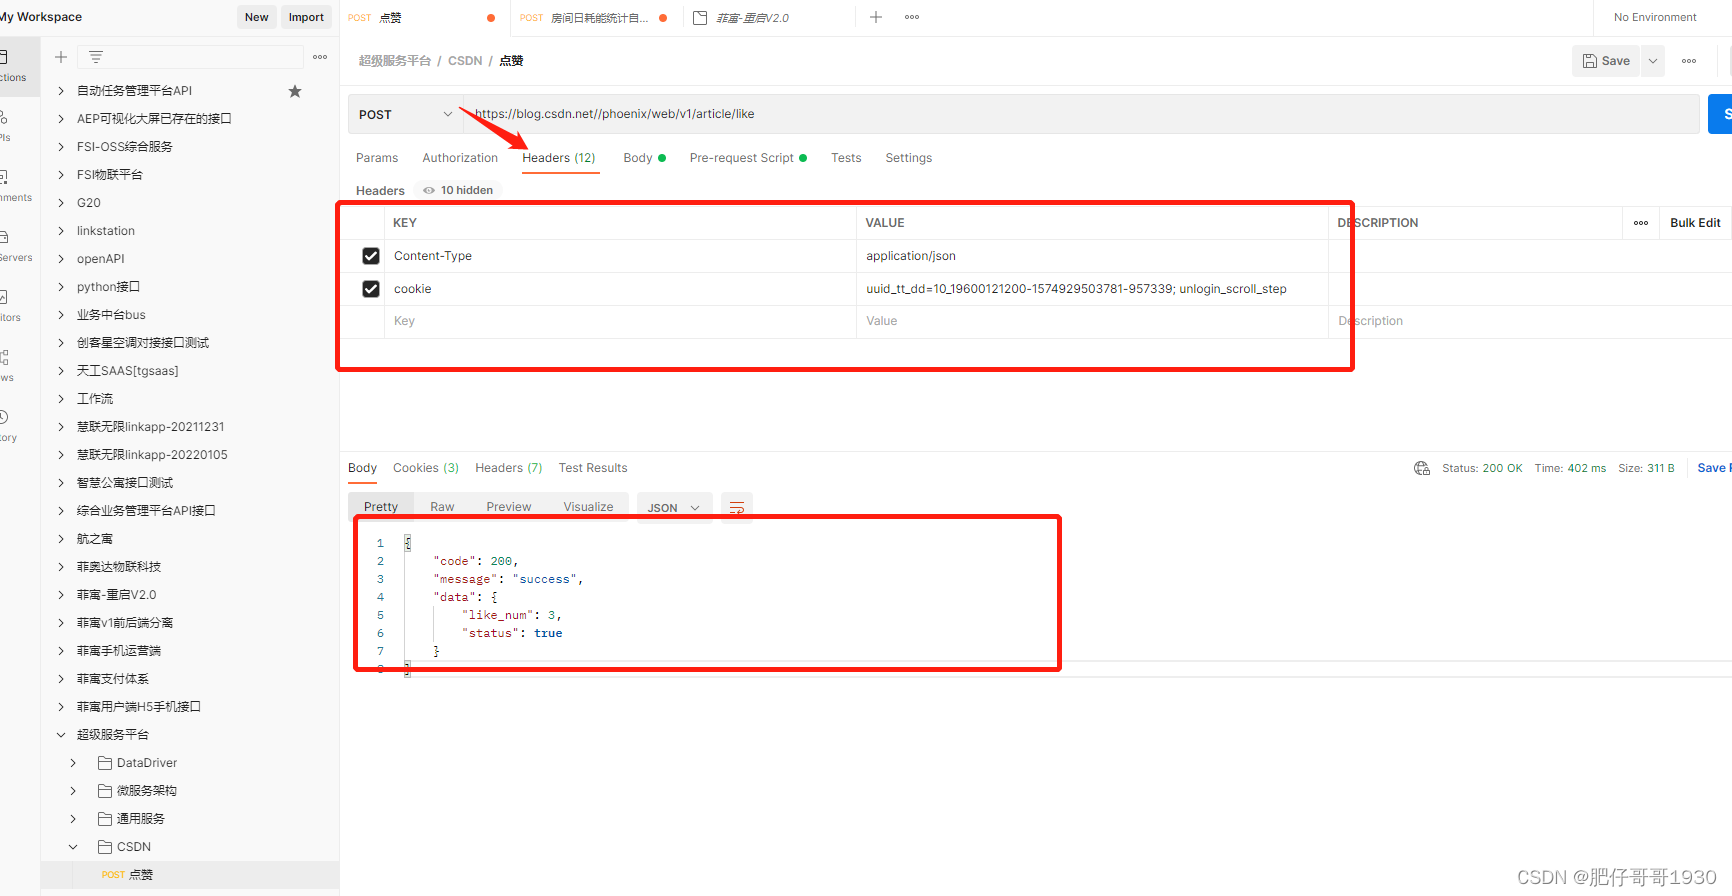Click the Save button
Image resolution: width=1732 pixels, height=896 pixels.
pos(1607,61)
